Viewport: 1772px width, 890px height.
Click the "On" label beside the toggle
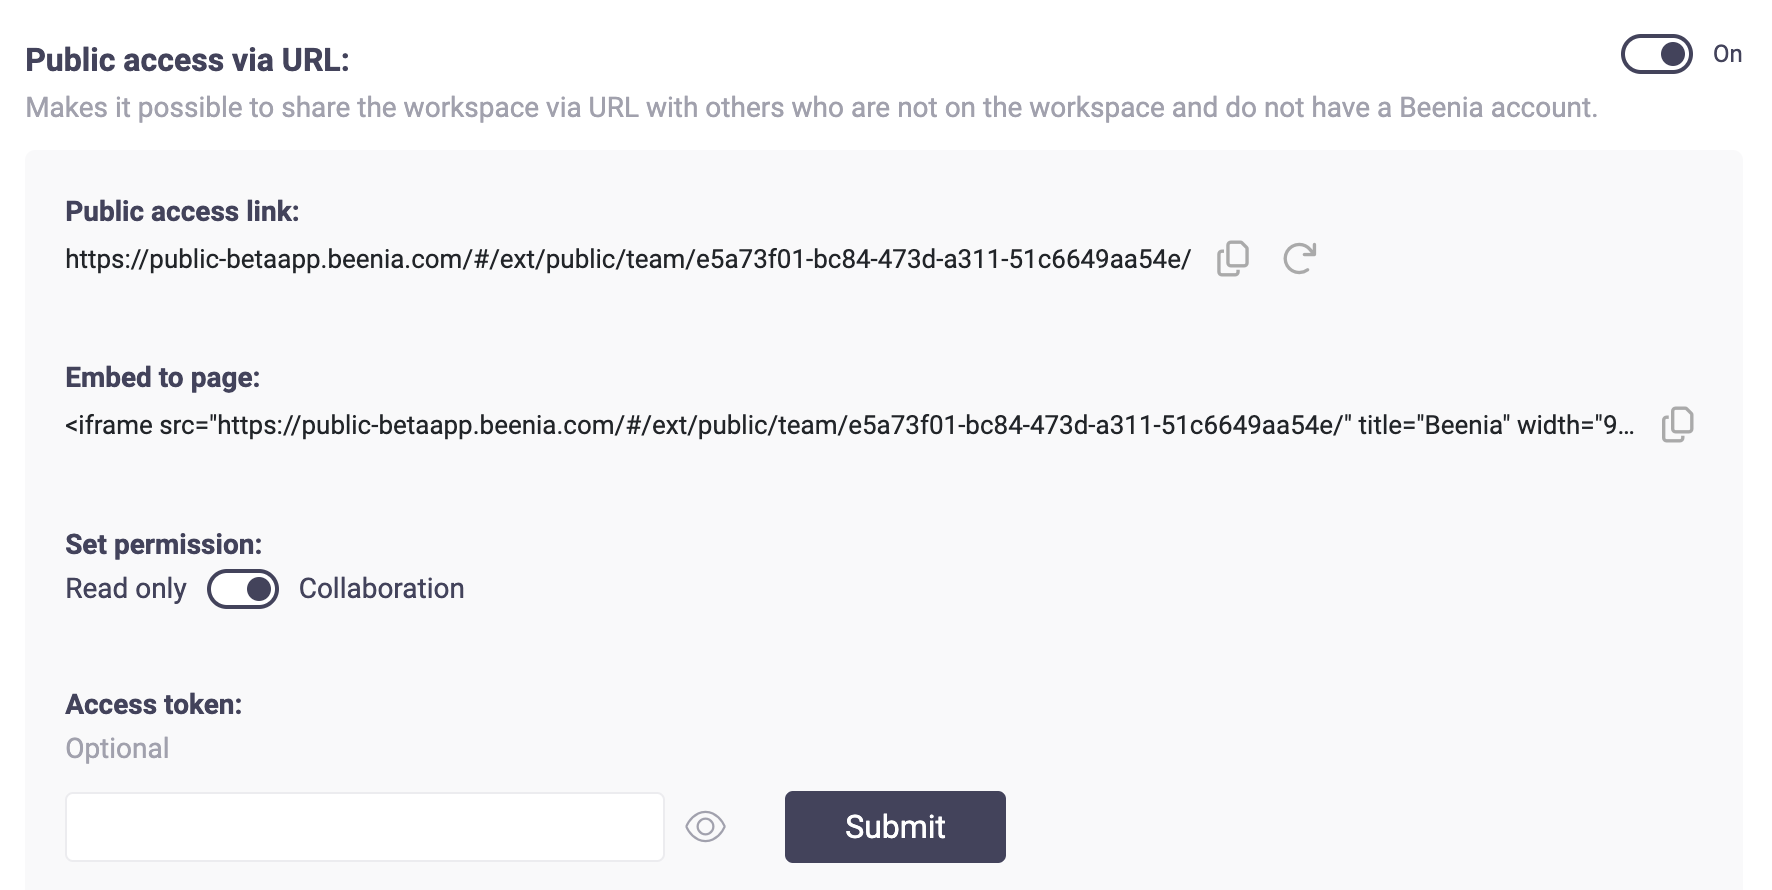point(1727,54)
